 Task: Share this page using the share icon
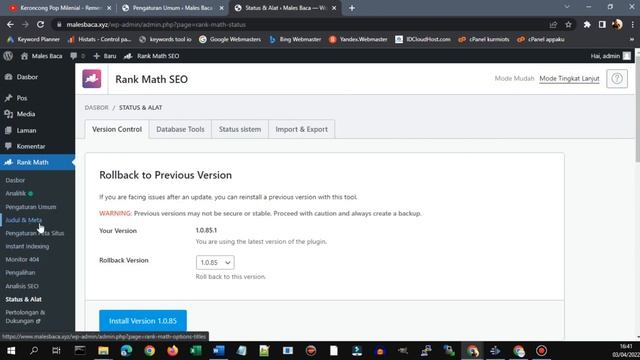point(553,24)
